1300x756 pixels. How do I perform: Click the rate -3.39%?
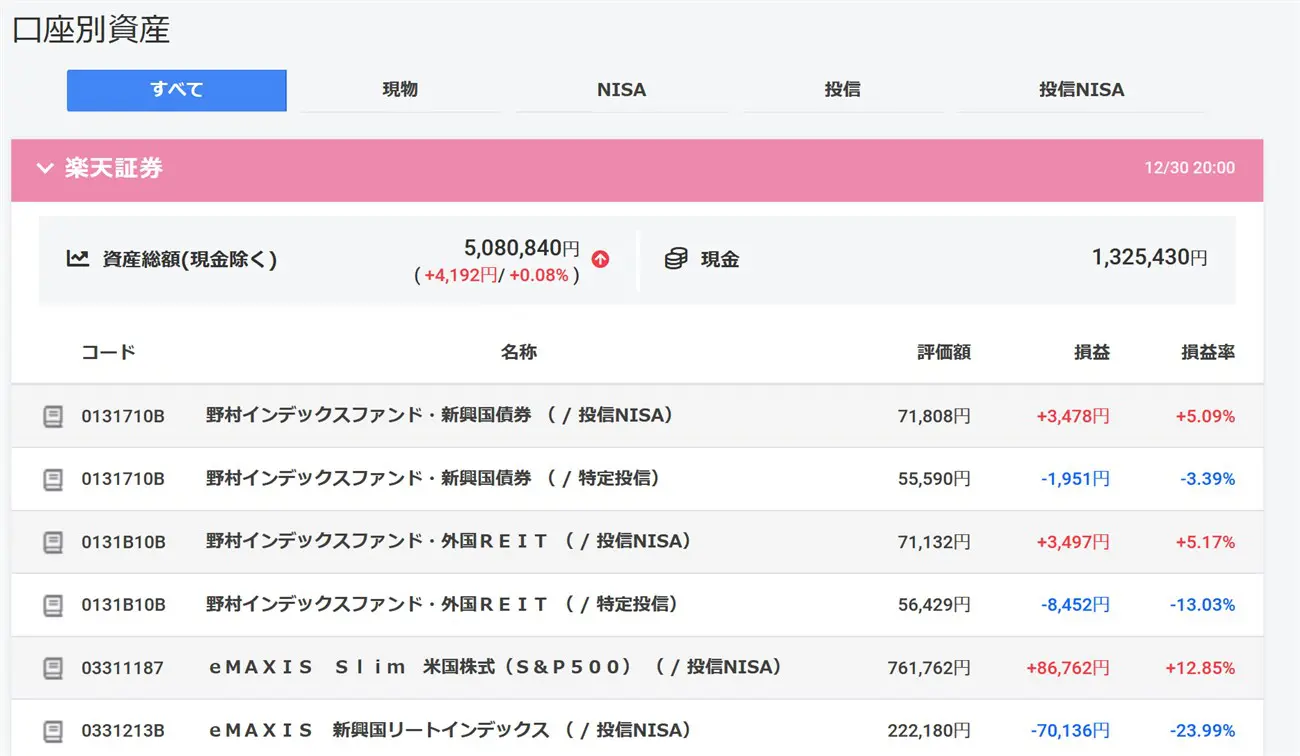point(1207,479)
